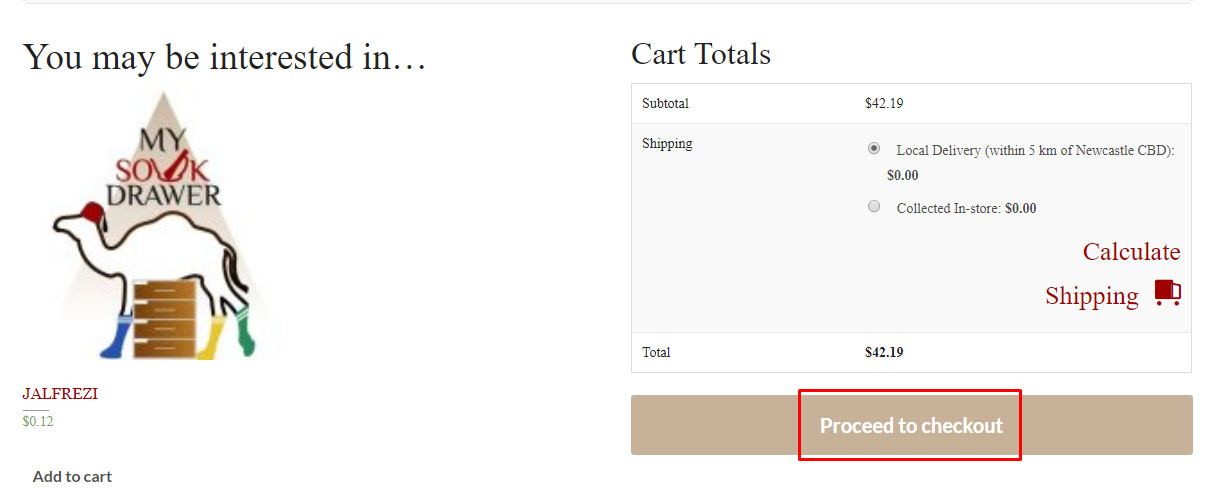This screenshot has width=1217, height=497.
Task: Select the Local Delivery radio button
Action: (874, 148)
